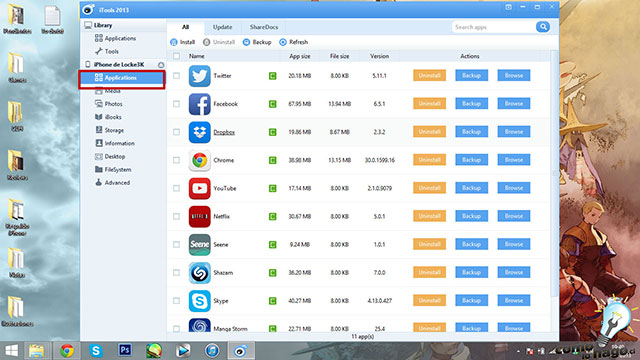Select the Dropbox app icon

point(200,132)
